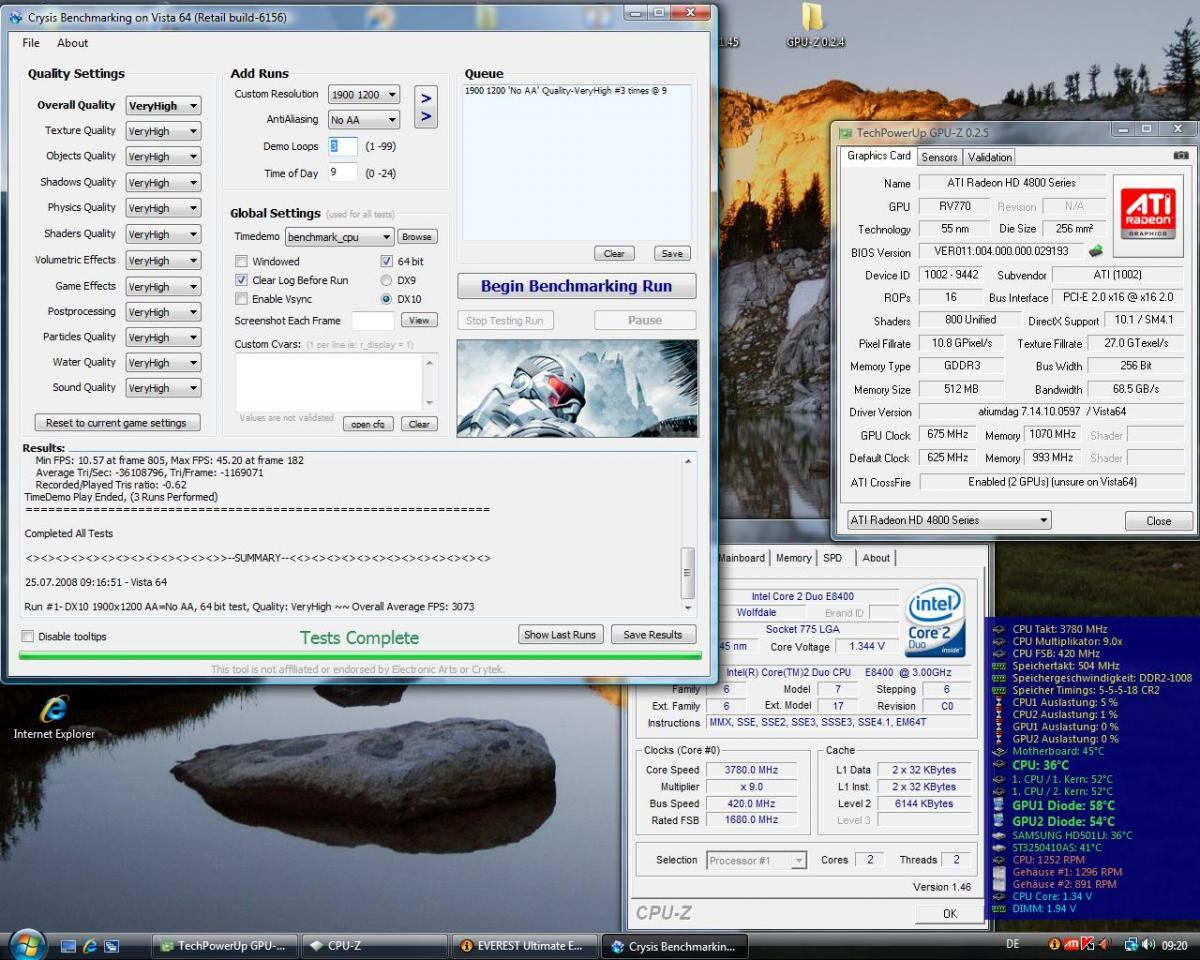Switch to GPU-Z Sensors tab
Screen dimensions: 1200x960
pyautogui.click(x=939, y=157)
